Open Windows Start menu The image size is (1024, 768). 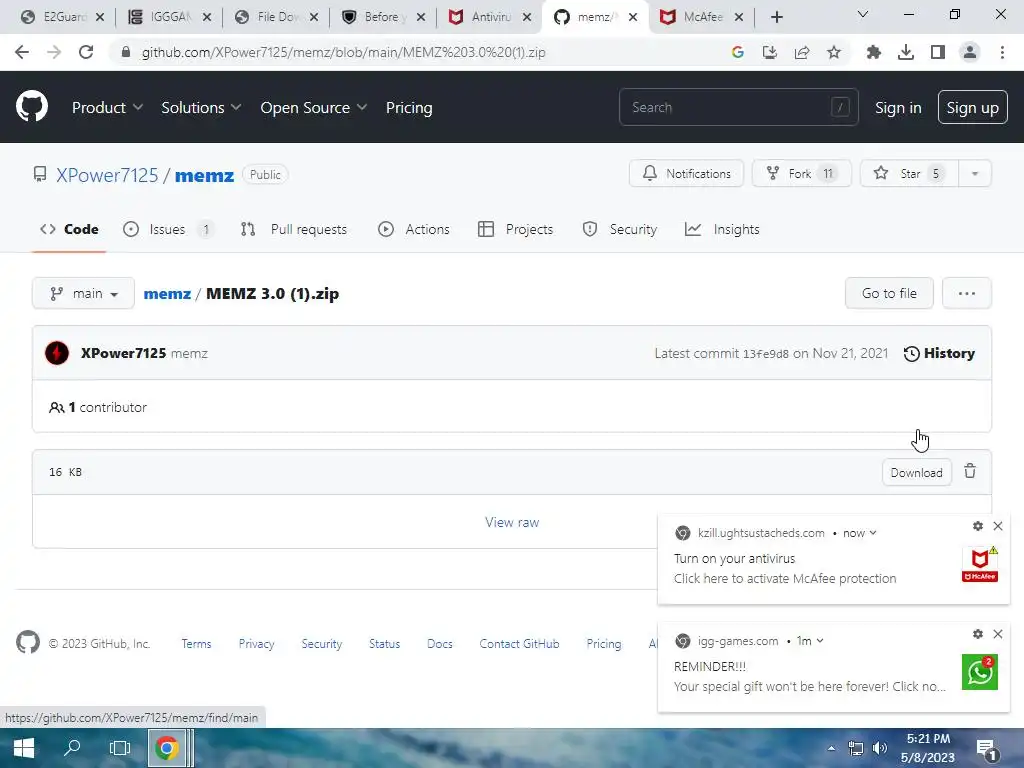pyautogui.click(x=24, y=748)
